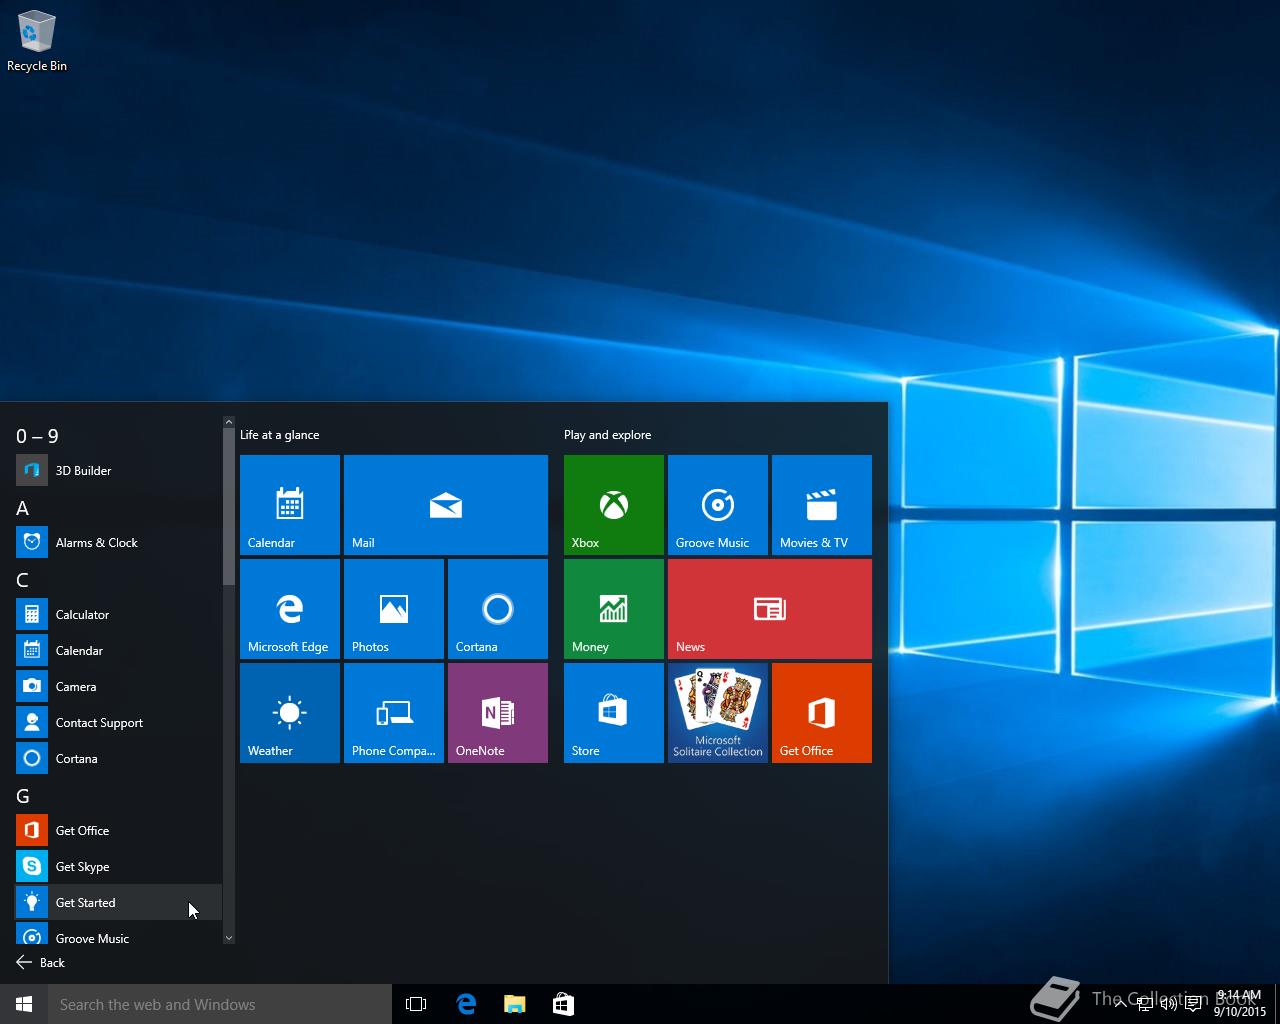Click Get Office in the app list
Screen dimensions: 1280x1024
118,830
